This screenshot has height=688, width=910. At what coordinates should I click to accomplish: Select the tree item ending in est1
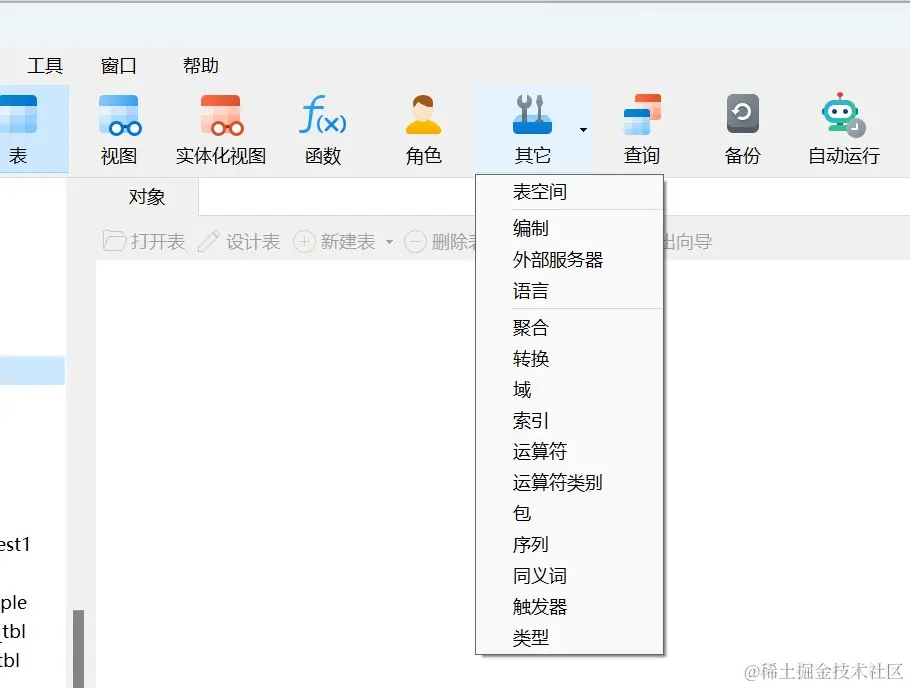pos(15,545)
